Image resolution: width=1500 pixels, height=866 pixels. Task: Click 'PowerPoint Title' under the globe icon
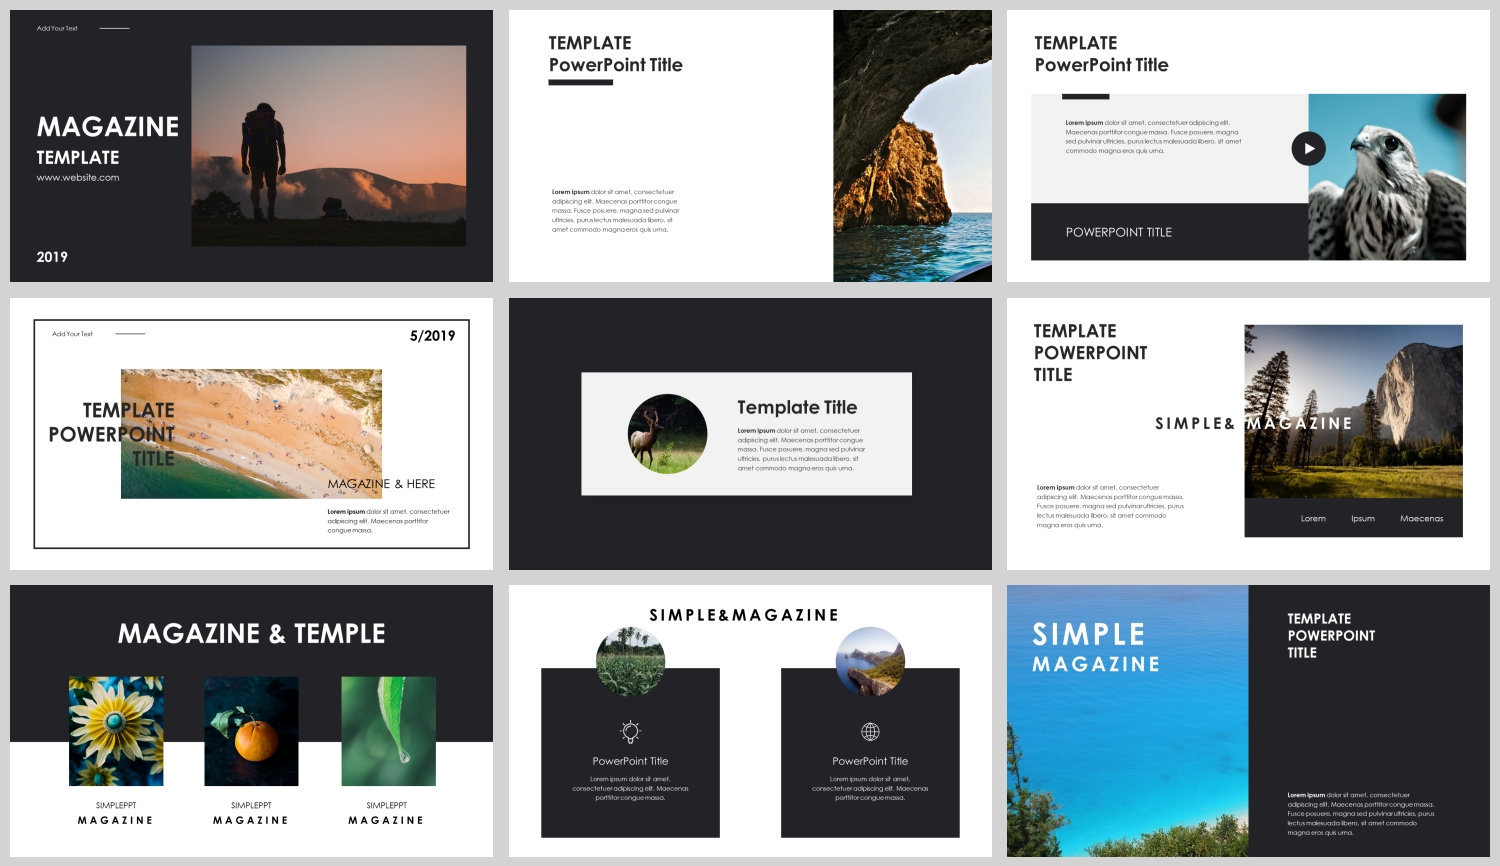(x=870, y=761)
